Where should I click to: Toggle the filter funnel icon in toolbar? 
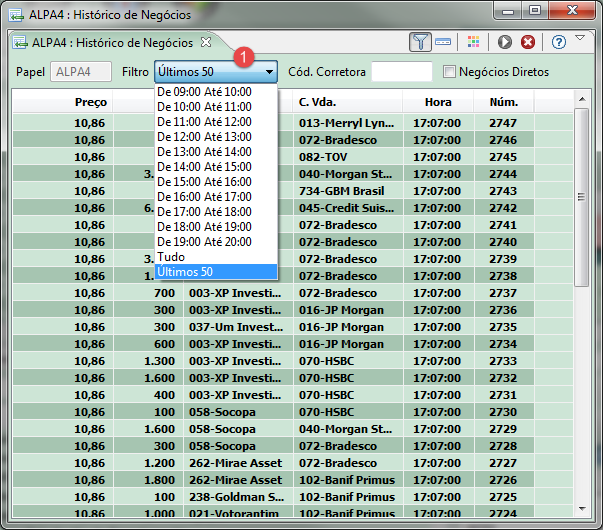[x=420, y=42]
